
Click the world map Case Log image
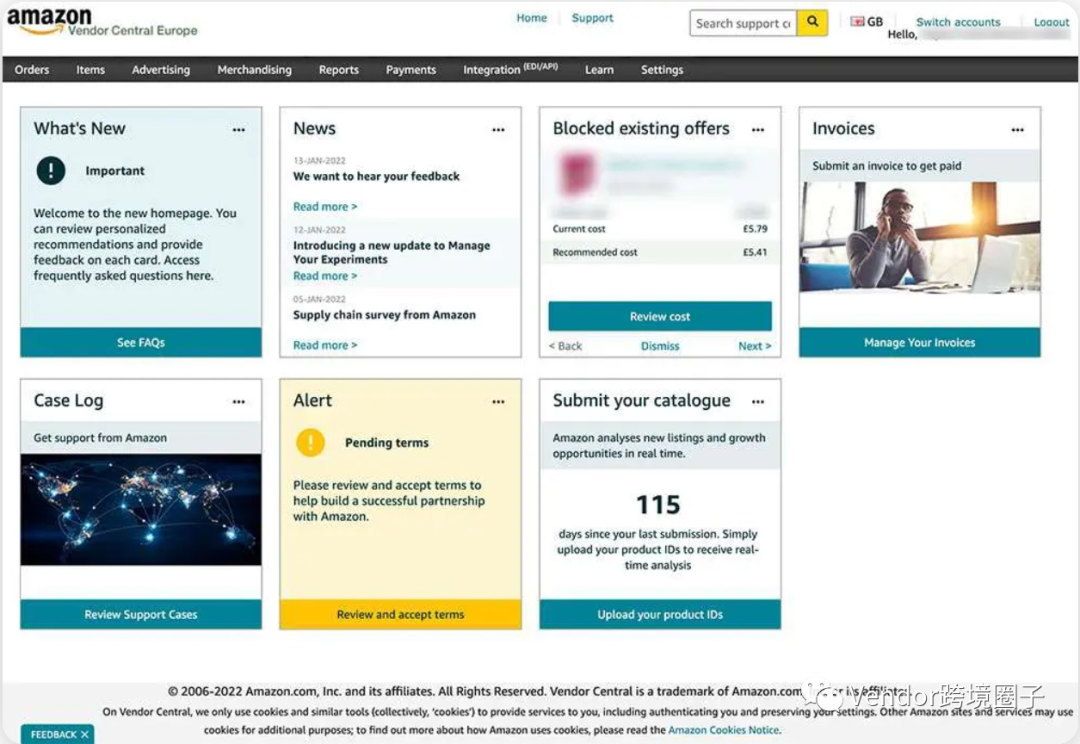[141, 510]
